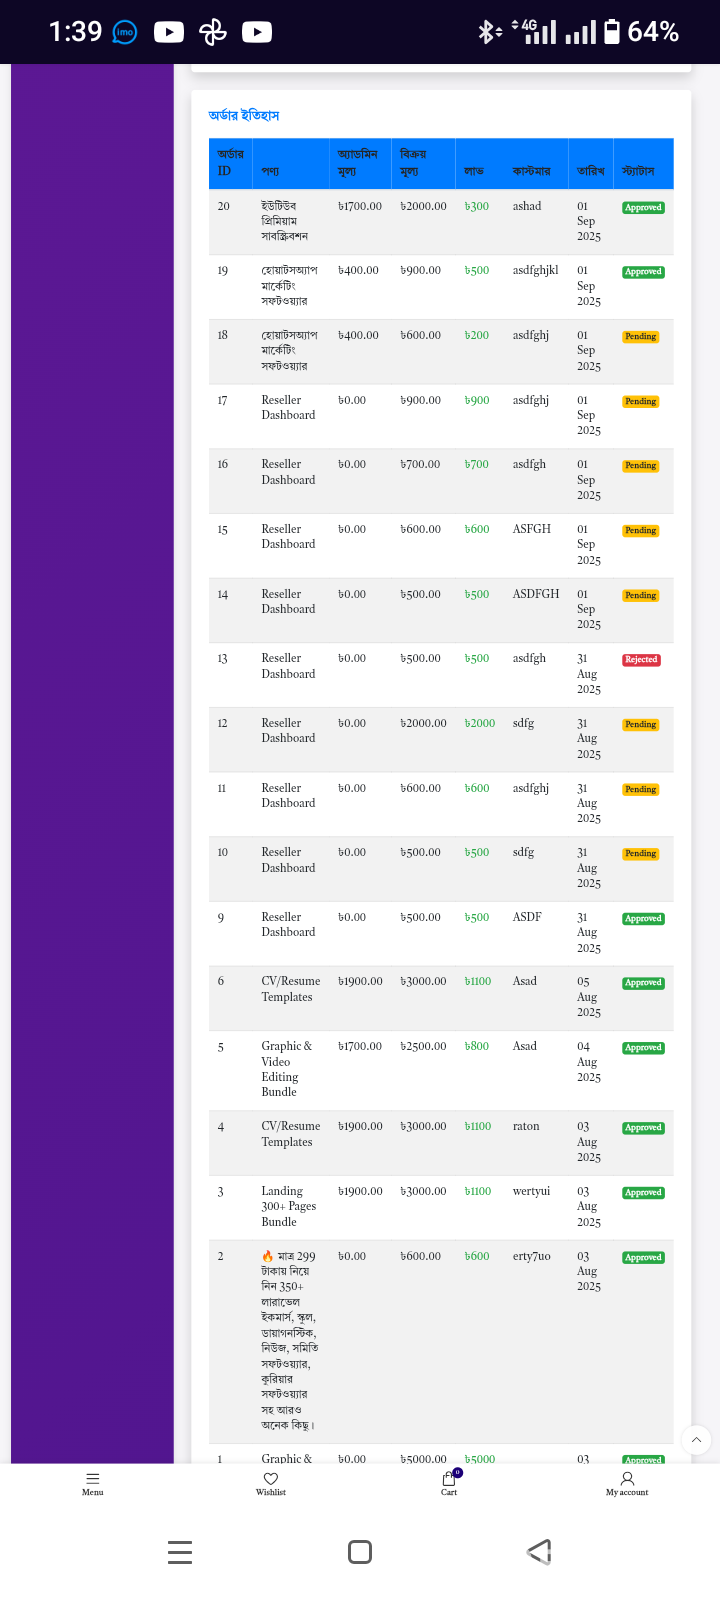Tap the first YouTube status bar icon
This screenshot has width=720, height=1600.
point(169,32)
